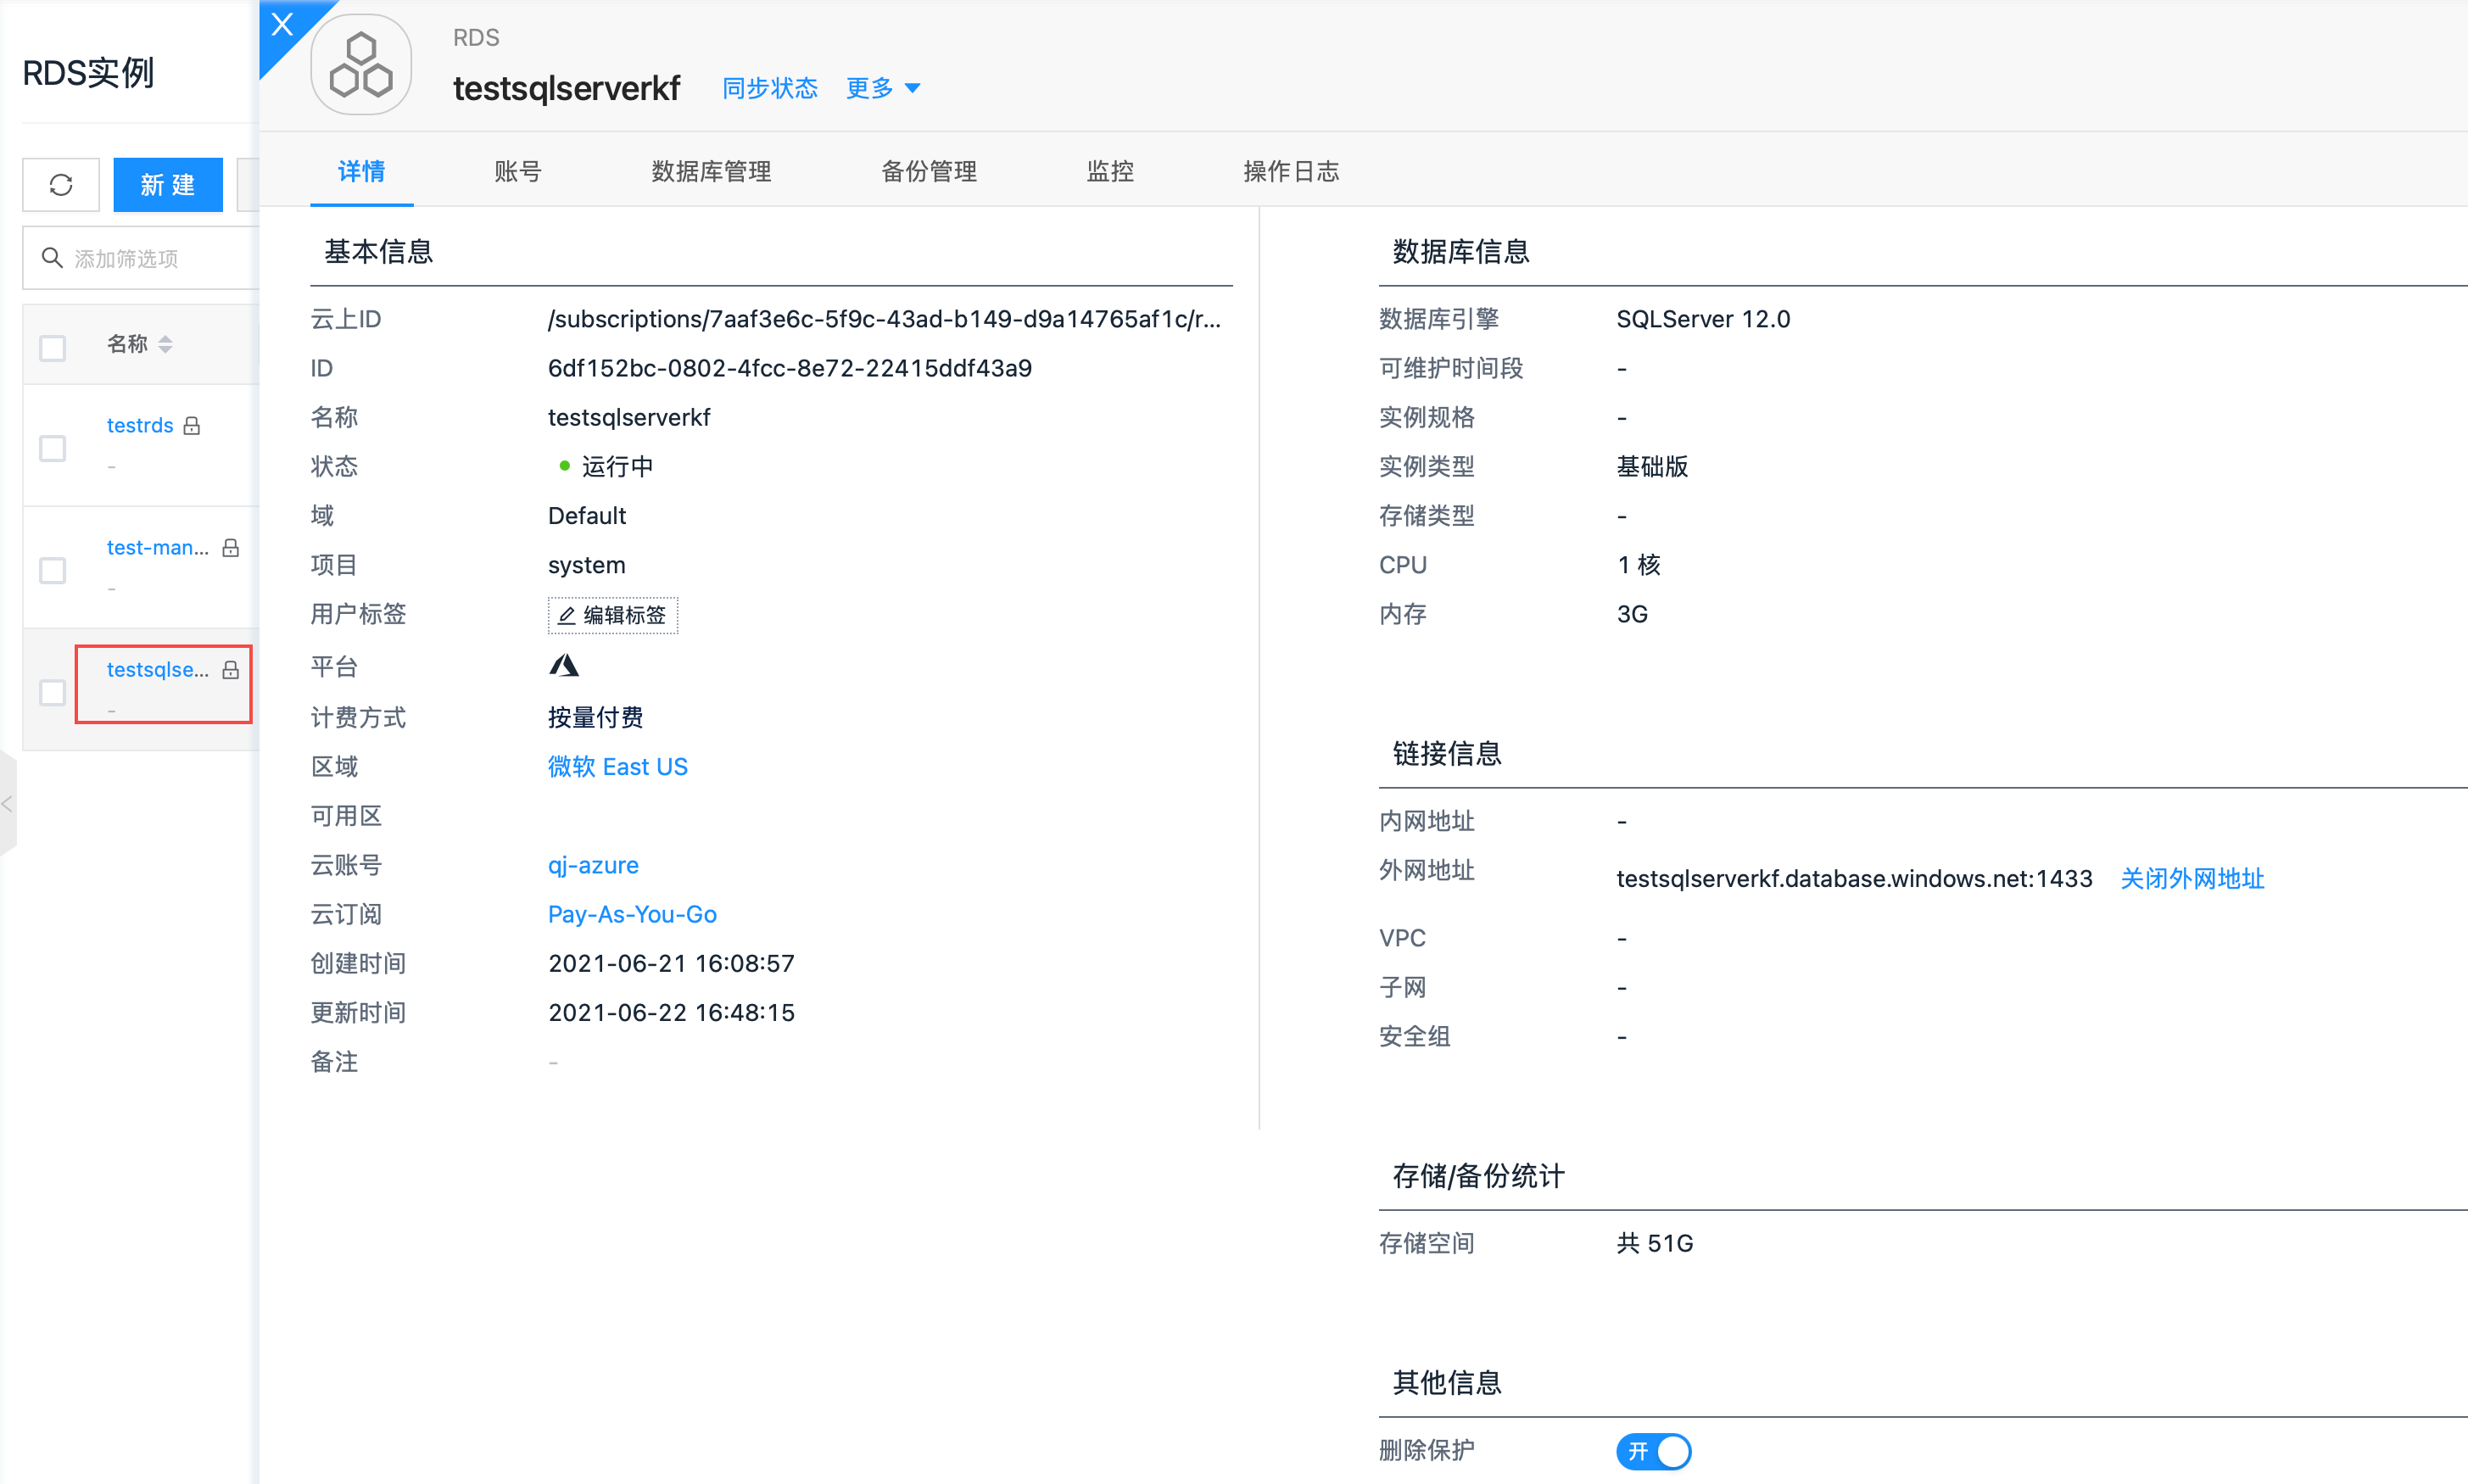Click the 新建 button
This screenshot has height=1484, width=2468.
(x=167, y=185)
